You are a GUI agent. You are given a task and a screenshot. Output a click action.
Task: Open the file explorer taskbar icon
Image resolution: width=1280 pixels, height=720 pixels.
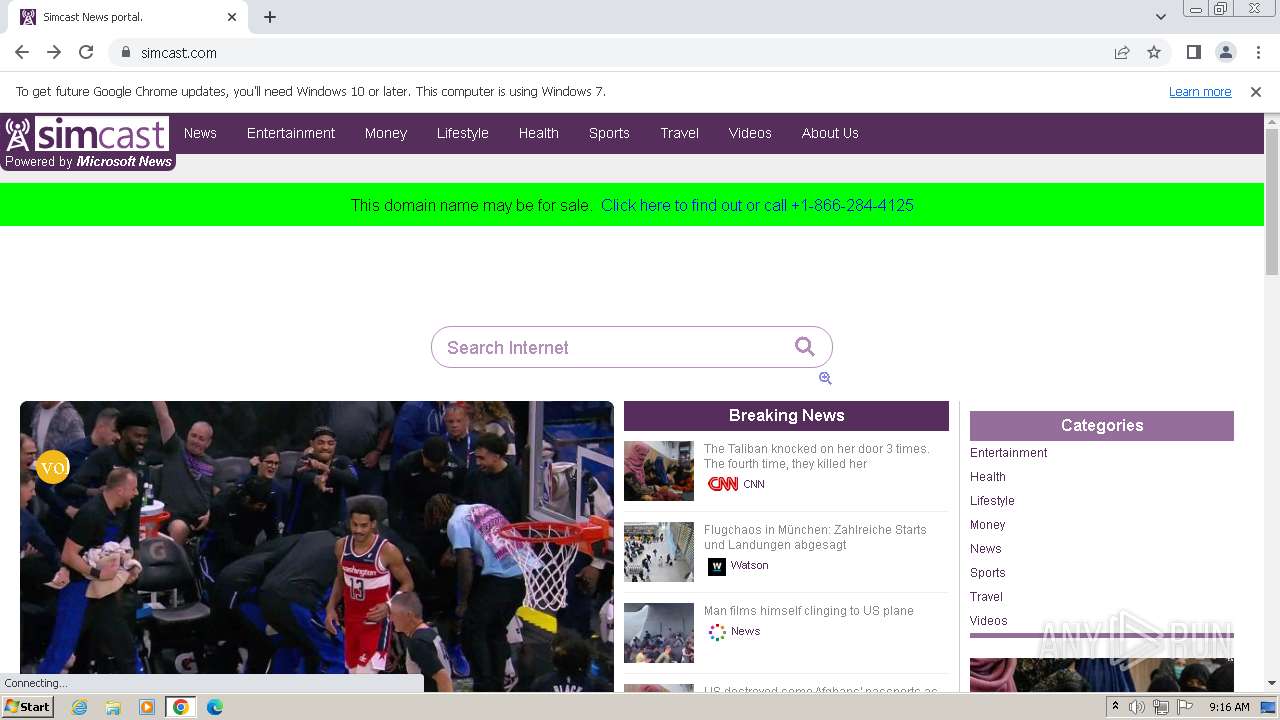pos(113,707)
